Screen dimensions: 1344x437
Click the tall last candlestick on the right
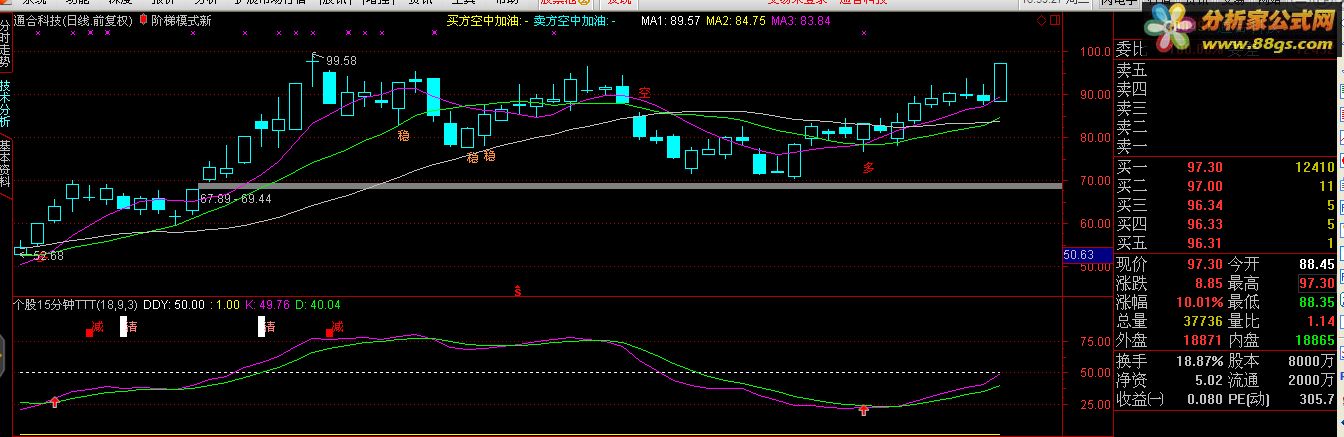1000,81
